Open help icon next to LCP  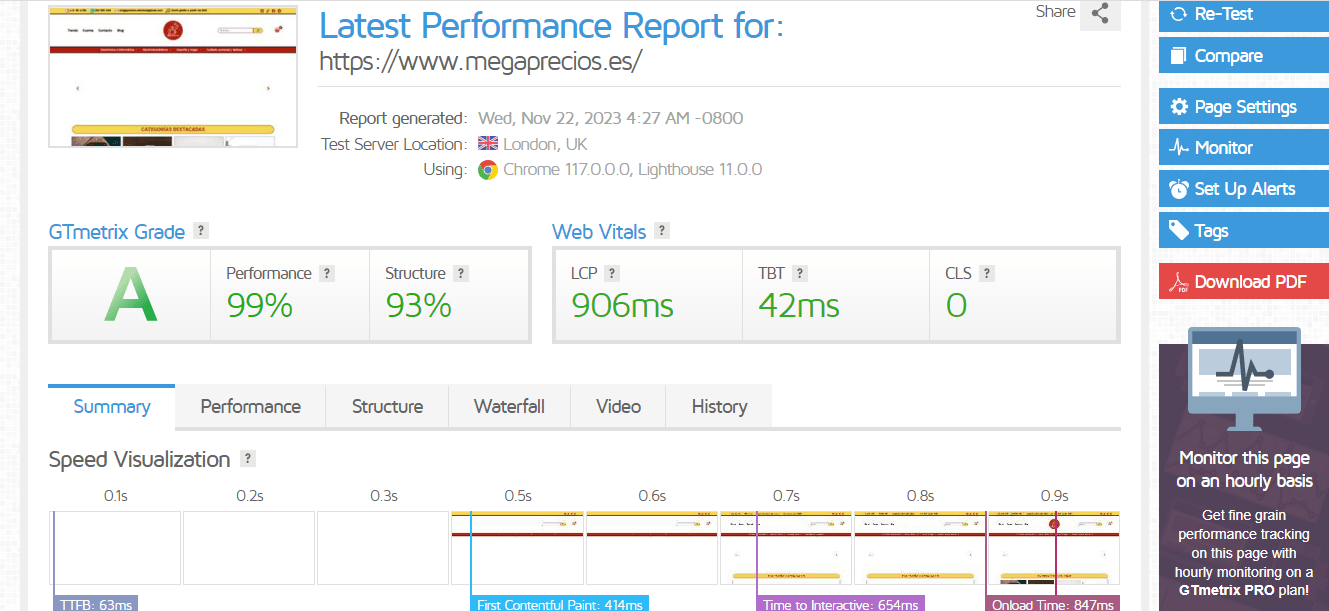[612, 273]
